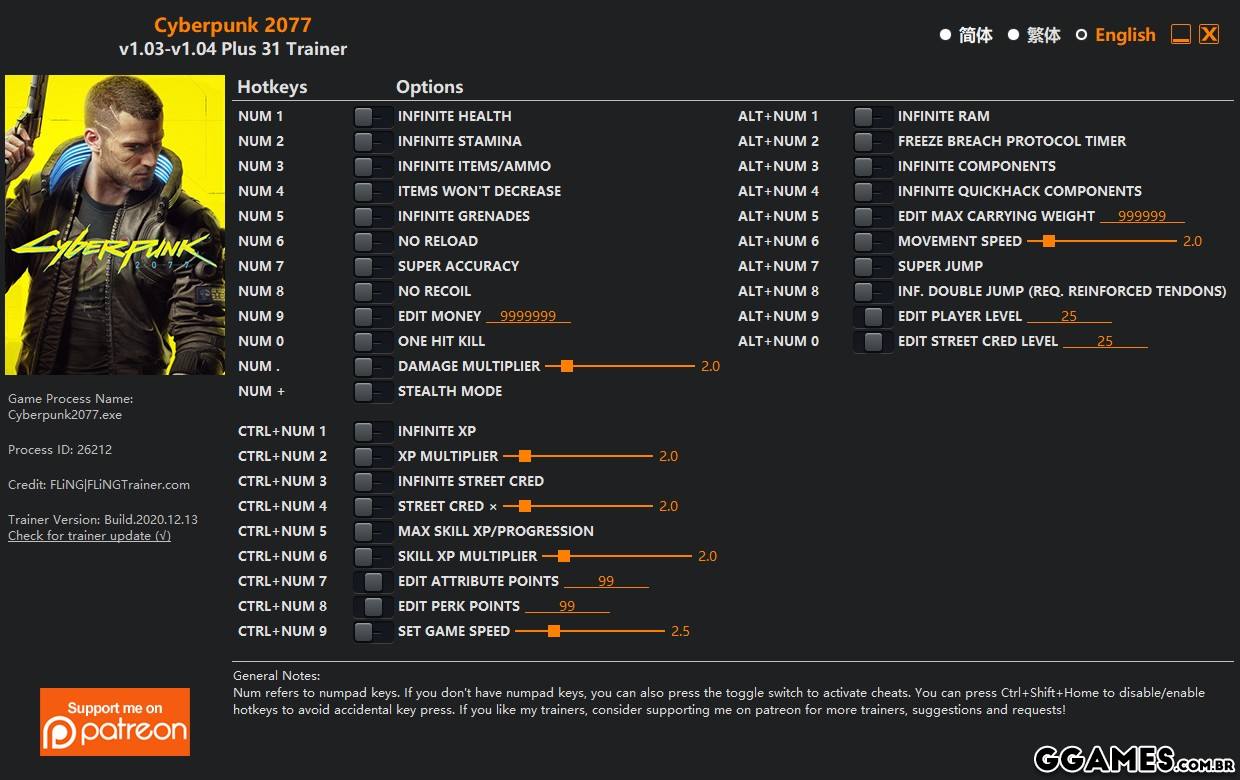Close the trainer window
This screenshot has width=1240, height=780.
pos(1209,35)
